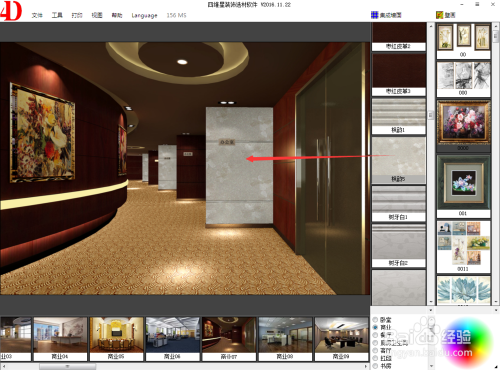
Task: Open the 帮助 menu
Action: pyautogui.click(x=117, y=15)
